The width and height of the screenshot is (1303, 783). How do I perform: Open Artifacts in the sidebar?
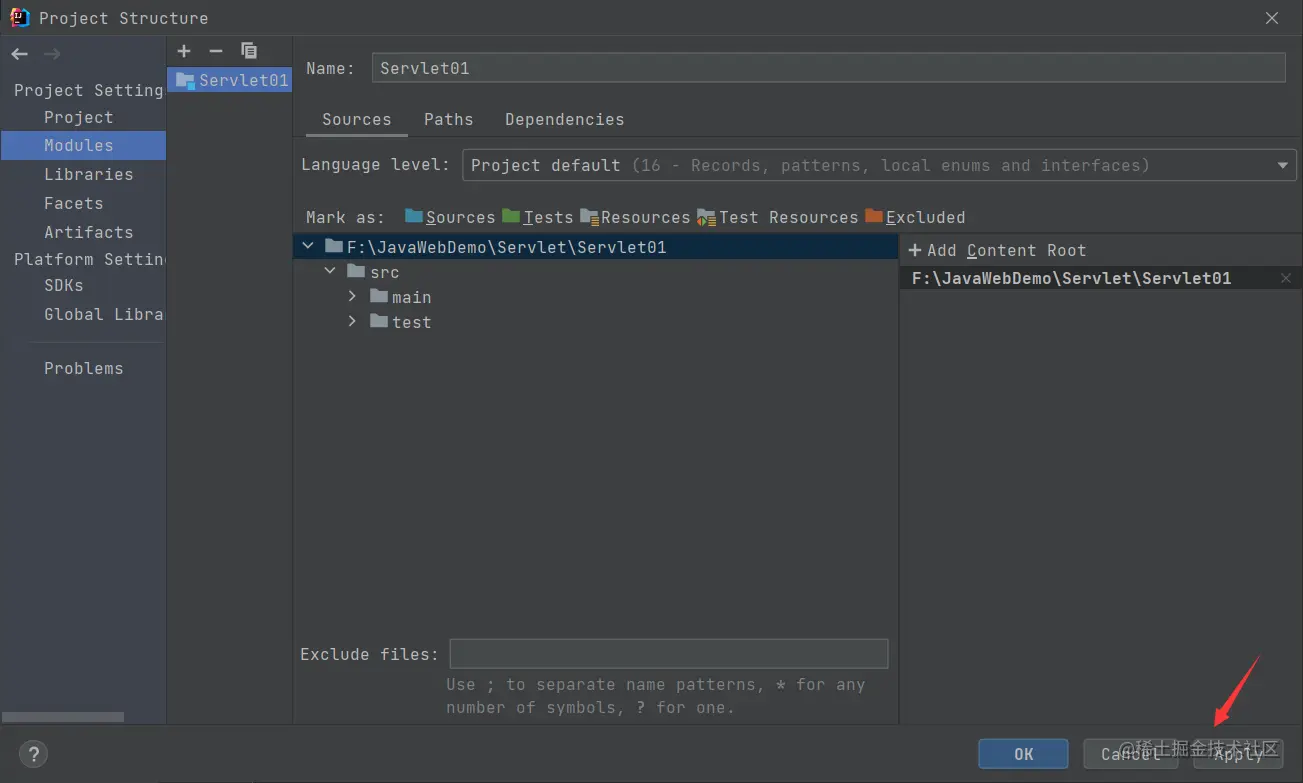(88, 232)
